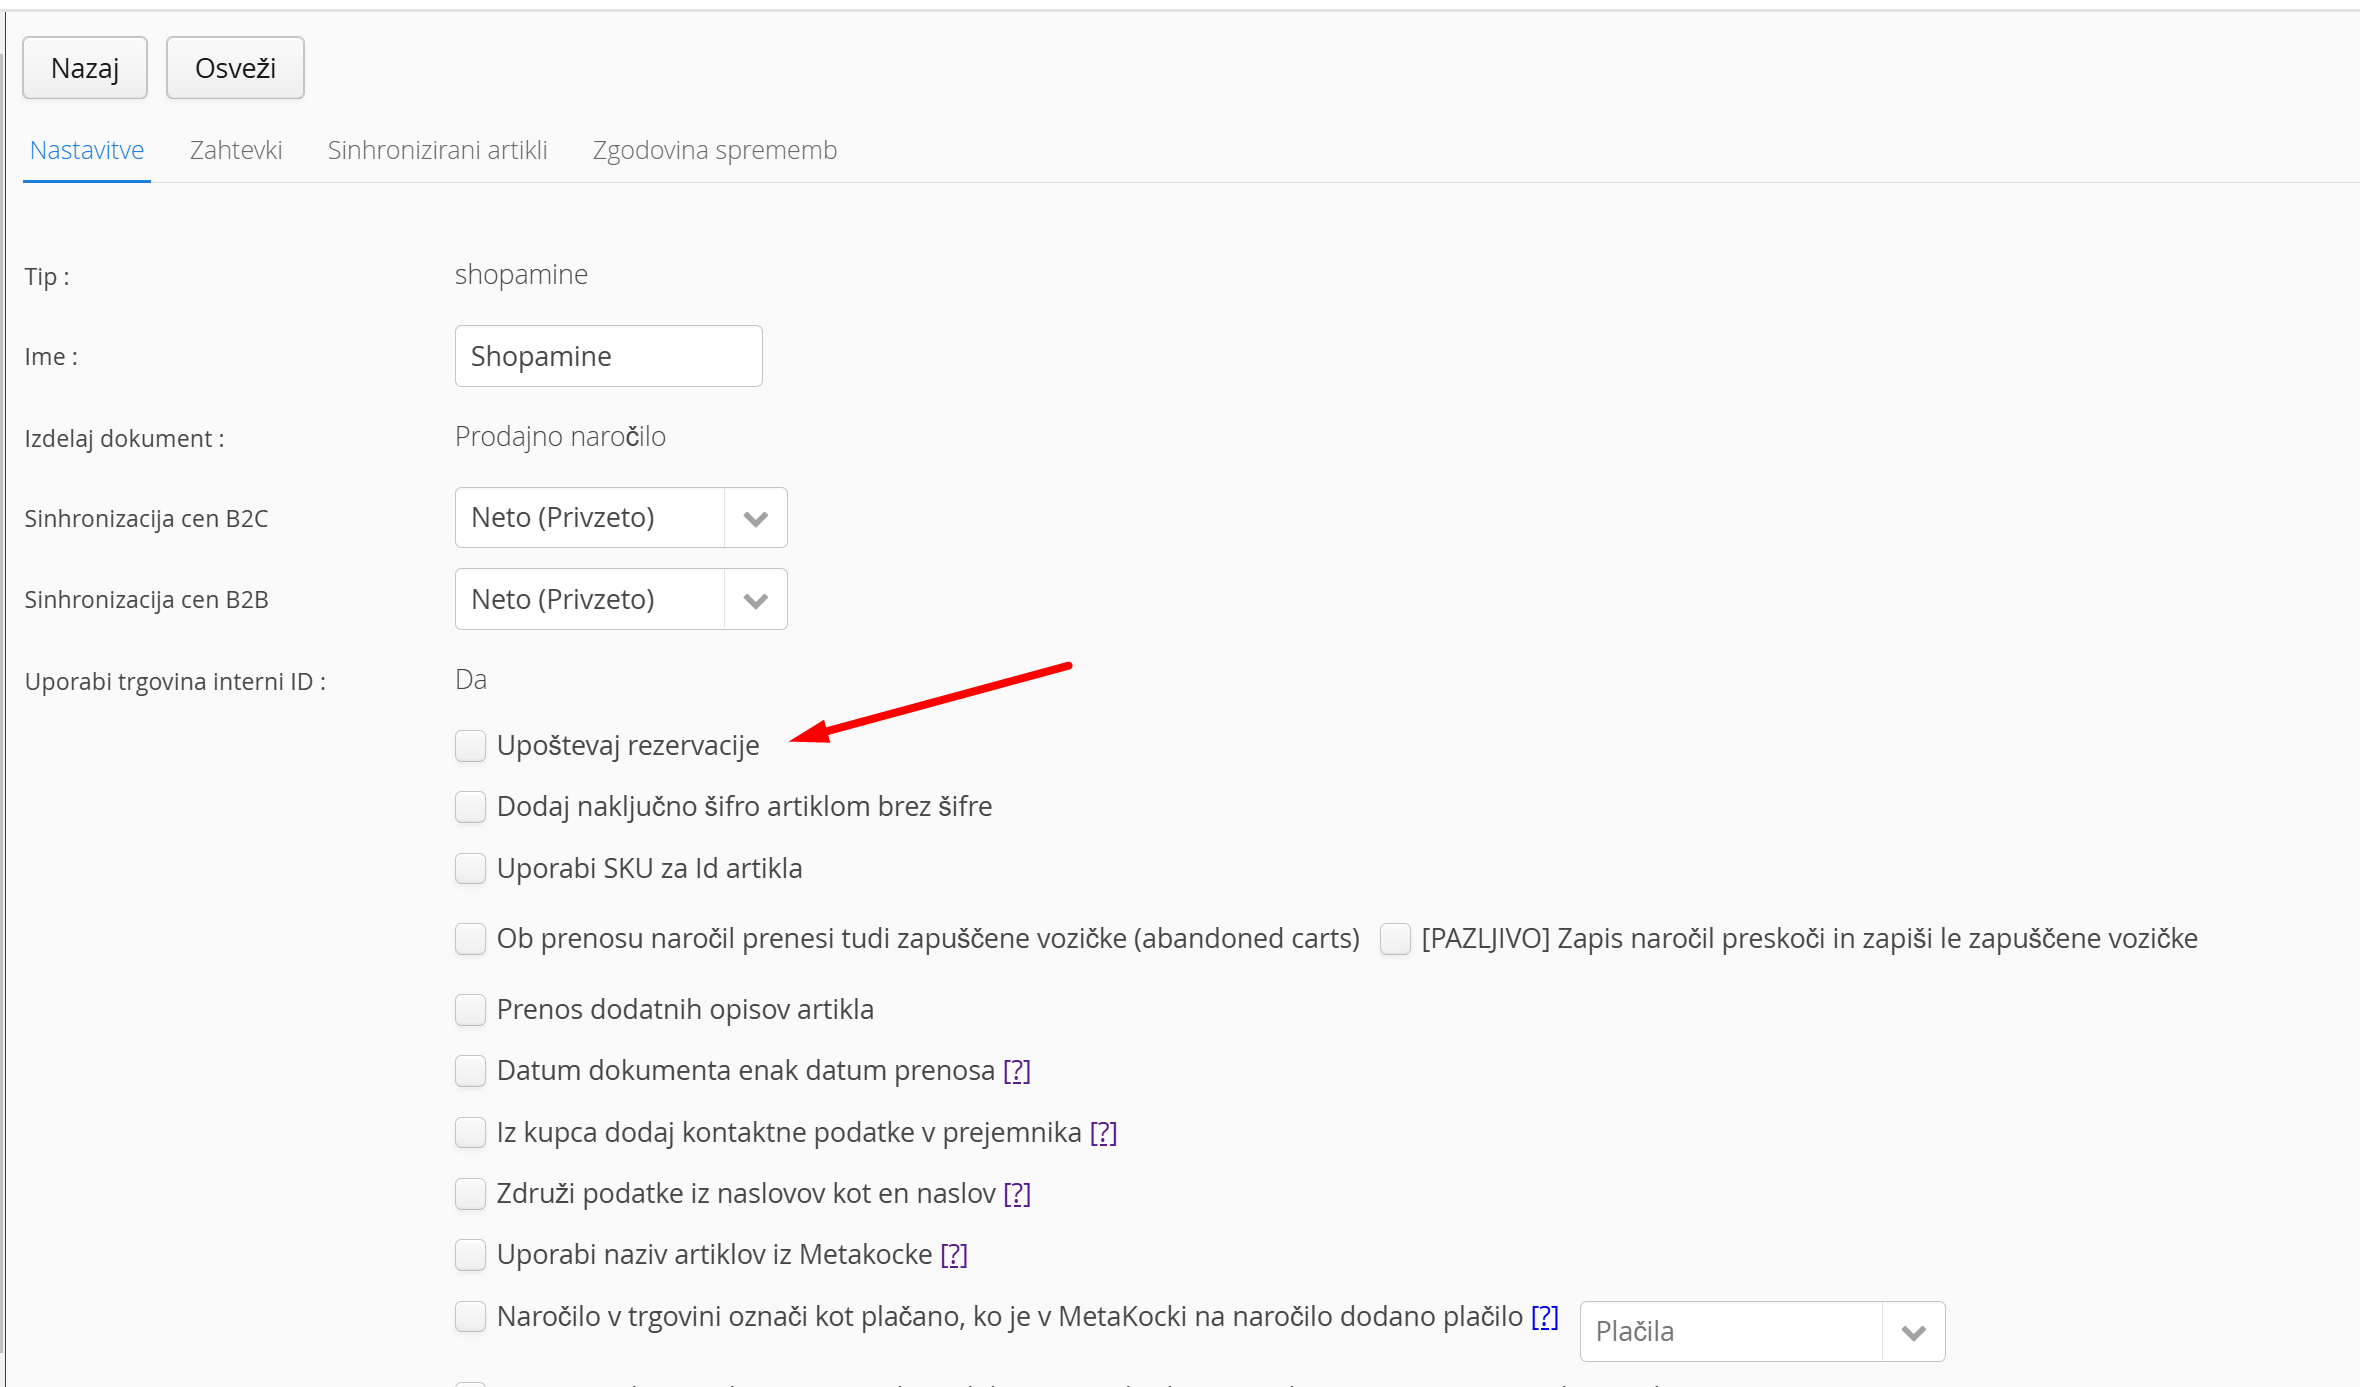Toggle Prenos dodatnih opisov artikla
Viewport: 2360px width, 1387px height.
[x=470, y=1010]
